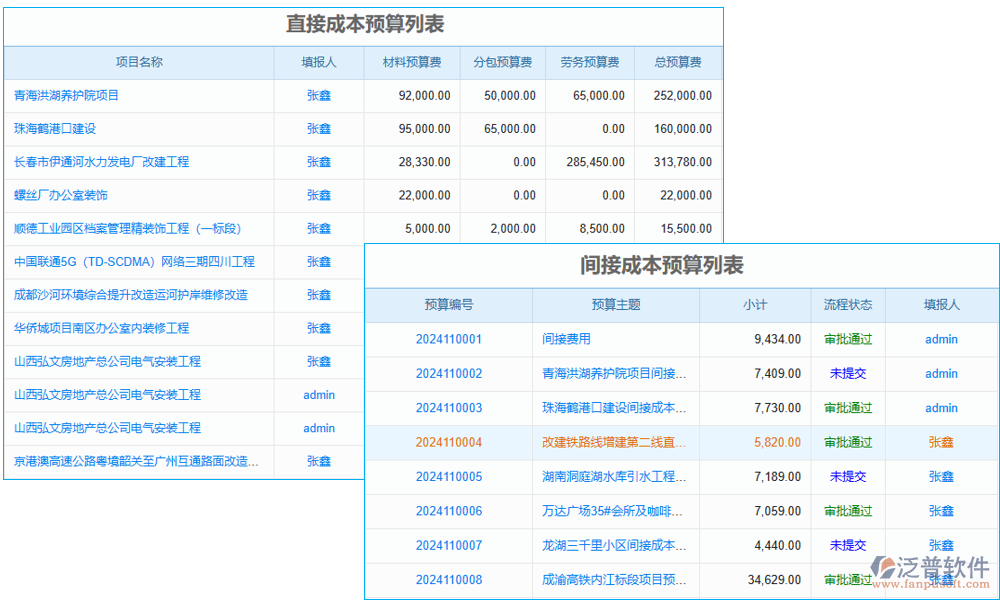Open budget number 2024110001
Image resolution: width=1000 pixels, height=600 pixels.
coord(449,339)
